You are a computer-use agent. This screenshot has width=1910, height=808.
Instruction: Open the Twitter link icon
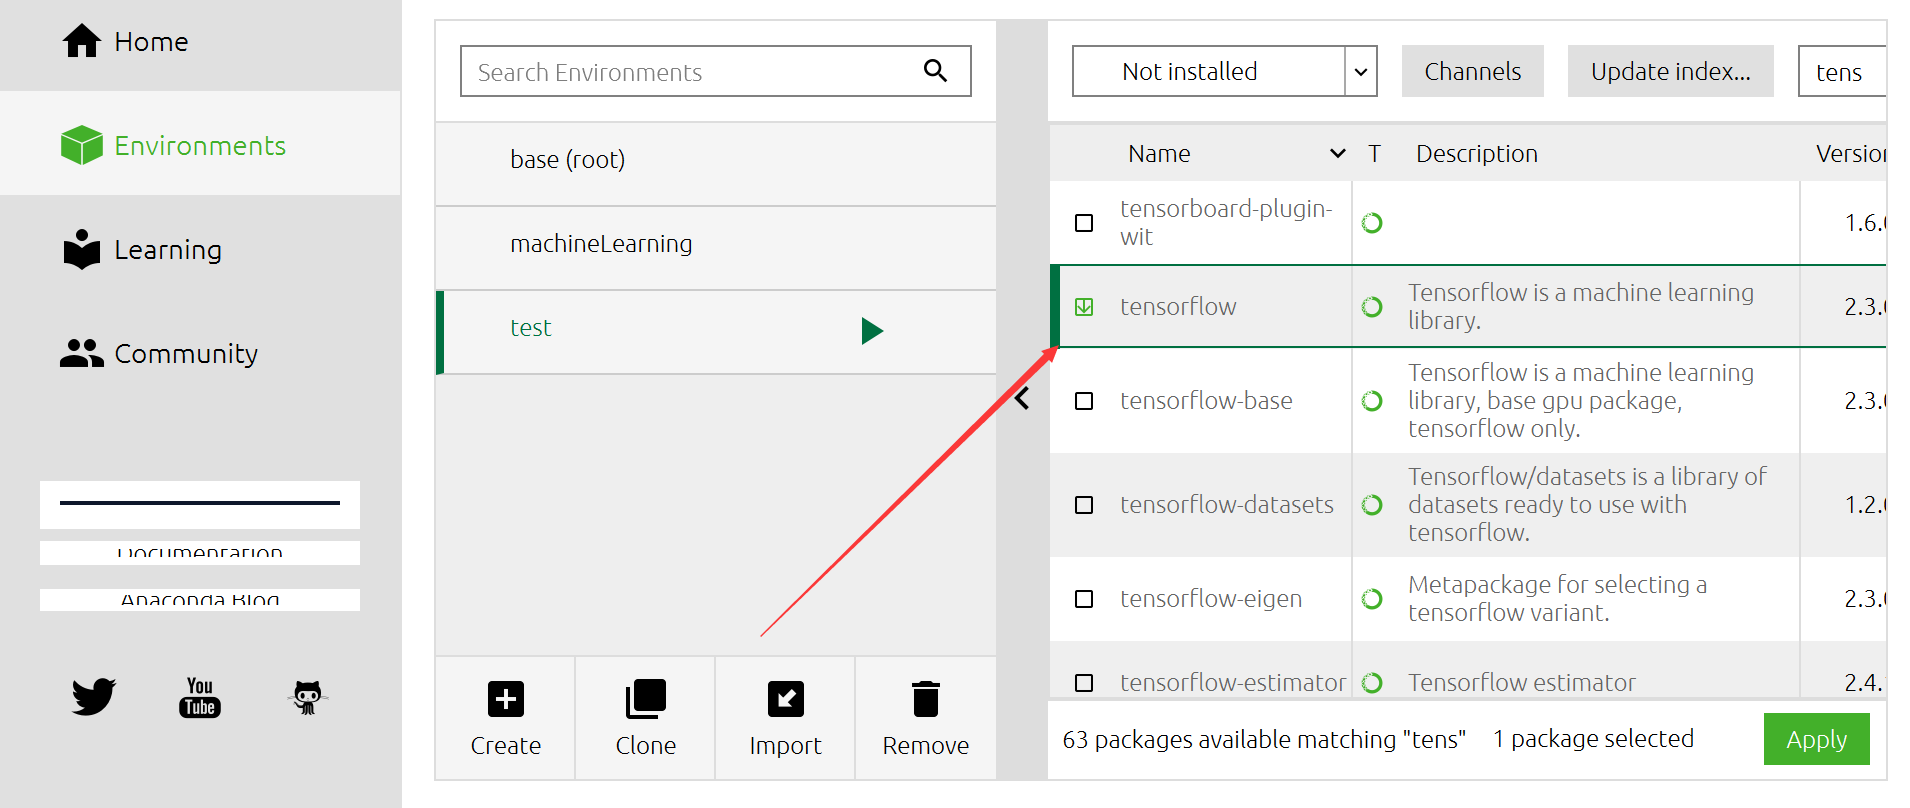(x=94, y=696)
